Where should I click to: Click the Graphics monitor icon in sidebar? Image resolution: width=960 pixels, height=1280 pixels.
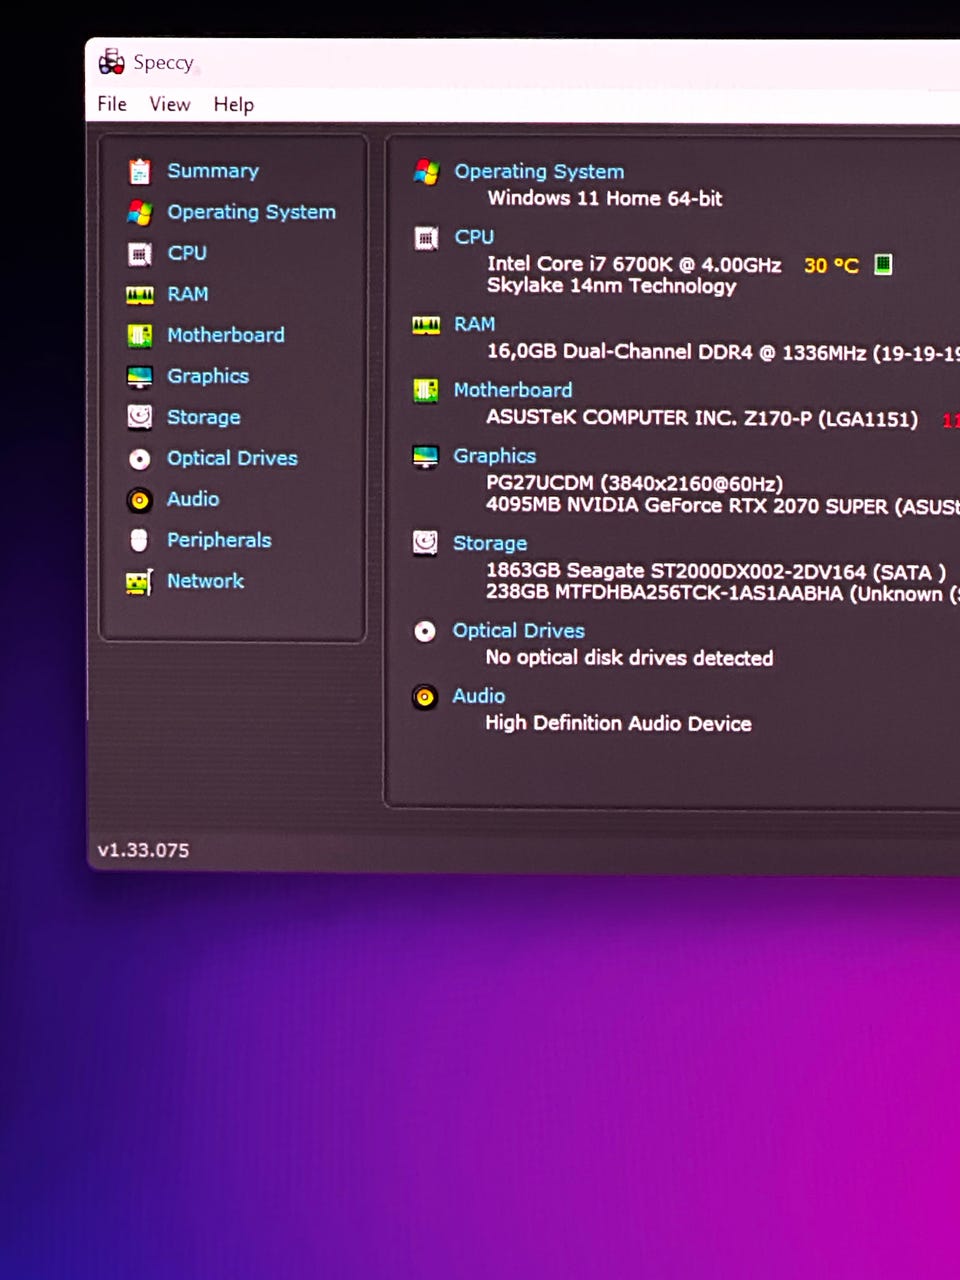[x=140, y=377]
